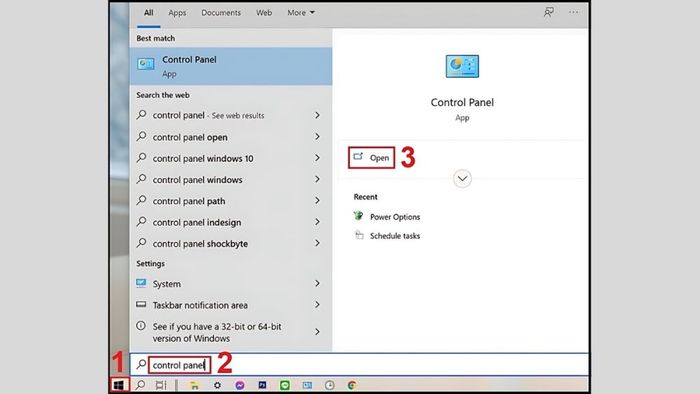This screenshot has width=700, height=394.
Task: Open Power Options from Recent
Action: [x=395, y=217]
